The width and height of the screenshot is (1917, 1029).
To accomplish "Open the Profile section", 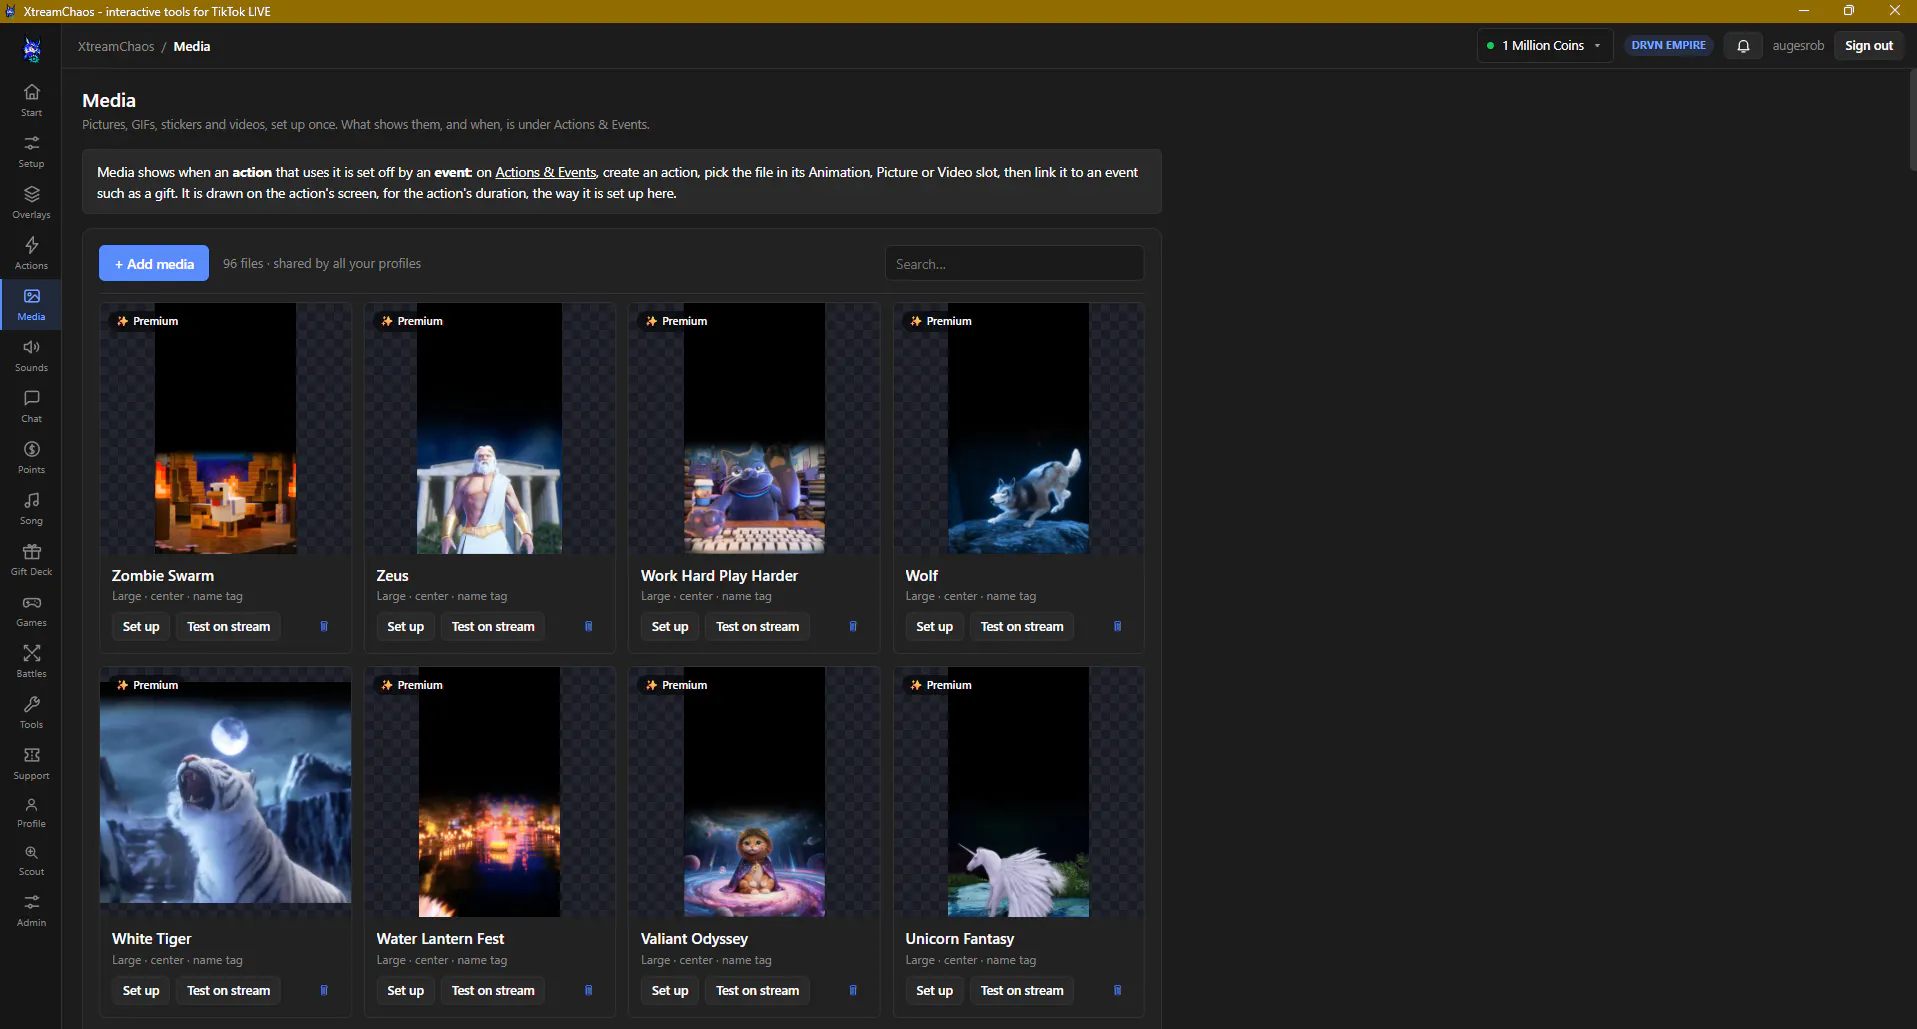I will tap(31, 812).
